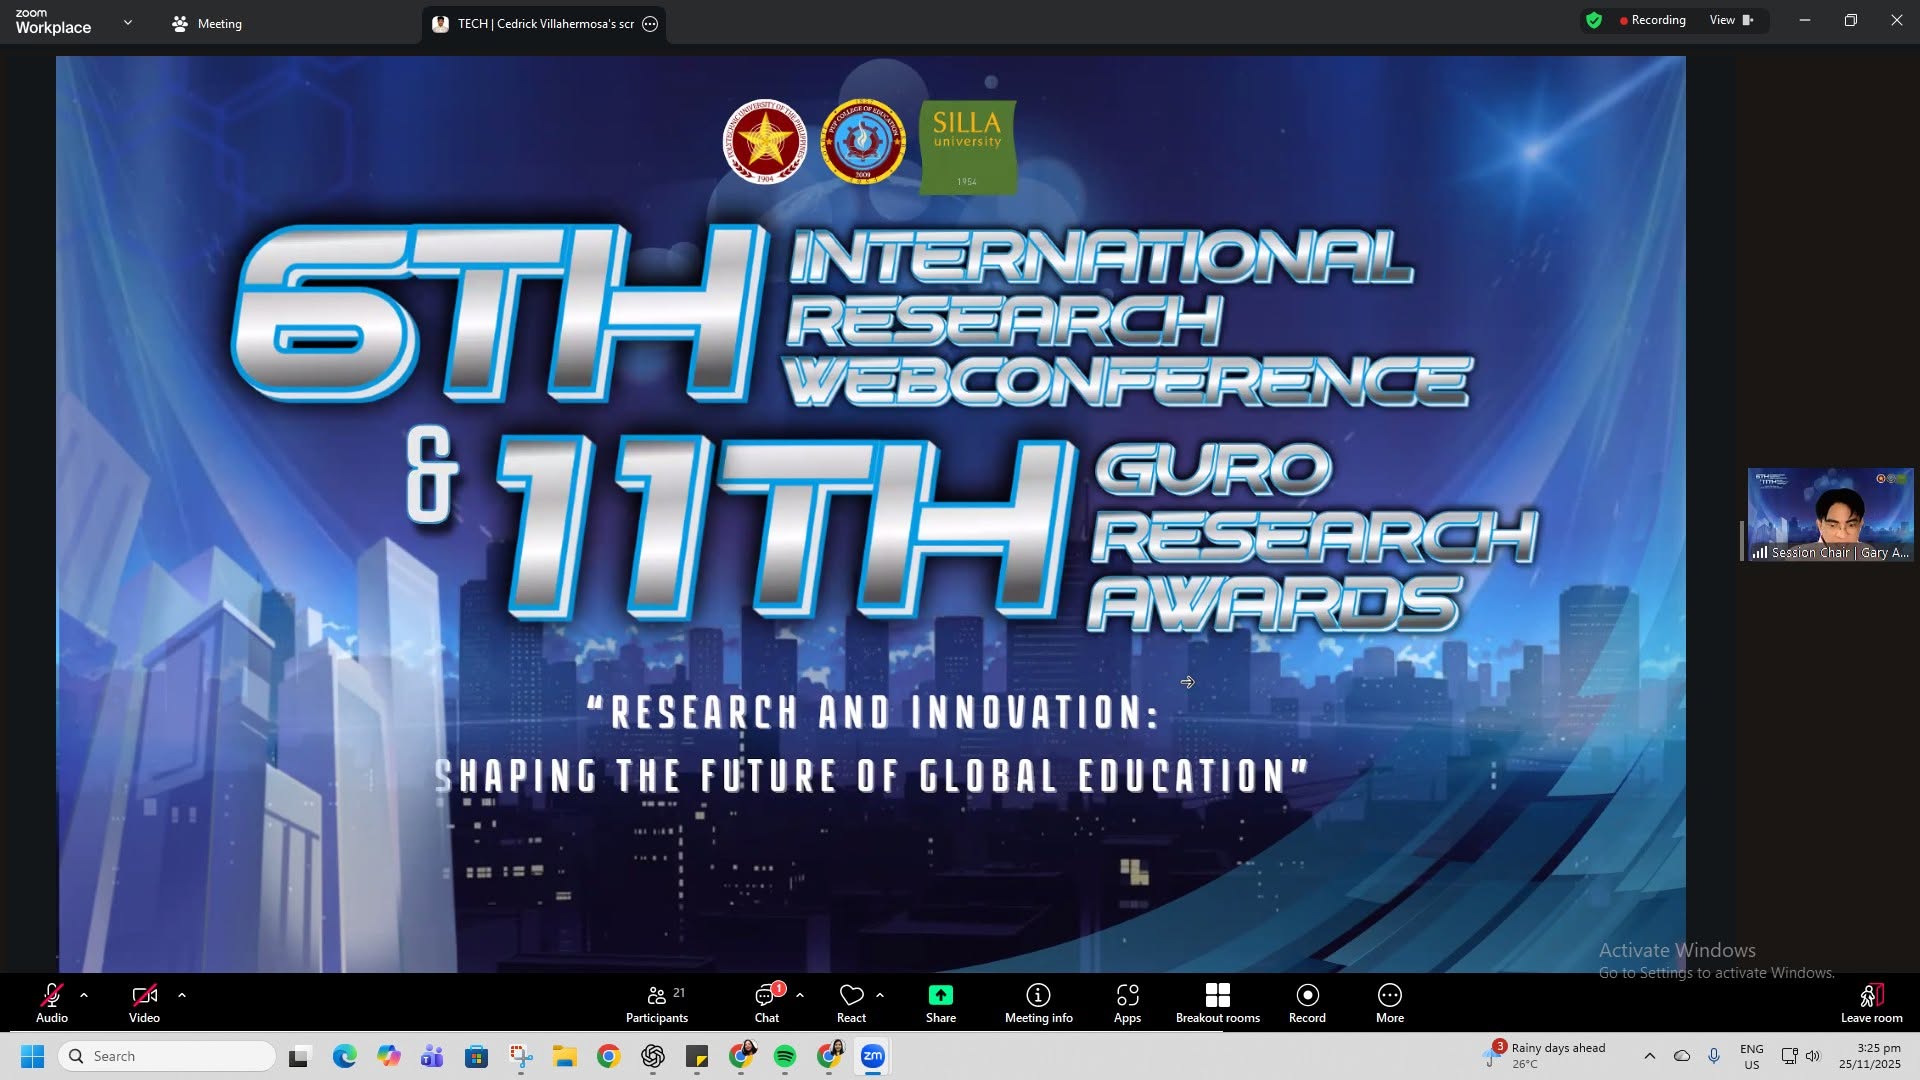Viewport: 1920px width, 1080px height.
Task: Click the green encryption shield icon
Action: (x=1594, y=20)
